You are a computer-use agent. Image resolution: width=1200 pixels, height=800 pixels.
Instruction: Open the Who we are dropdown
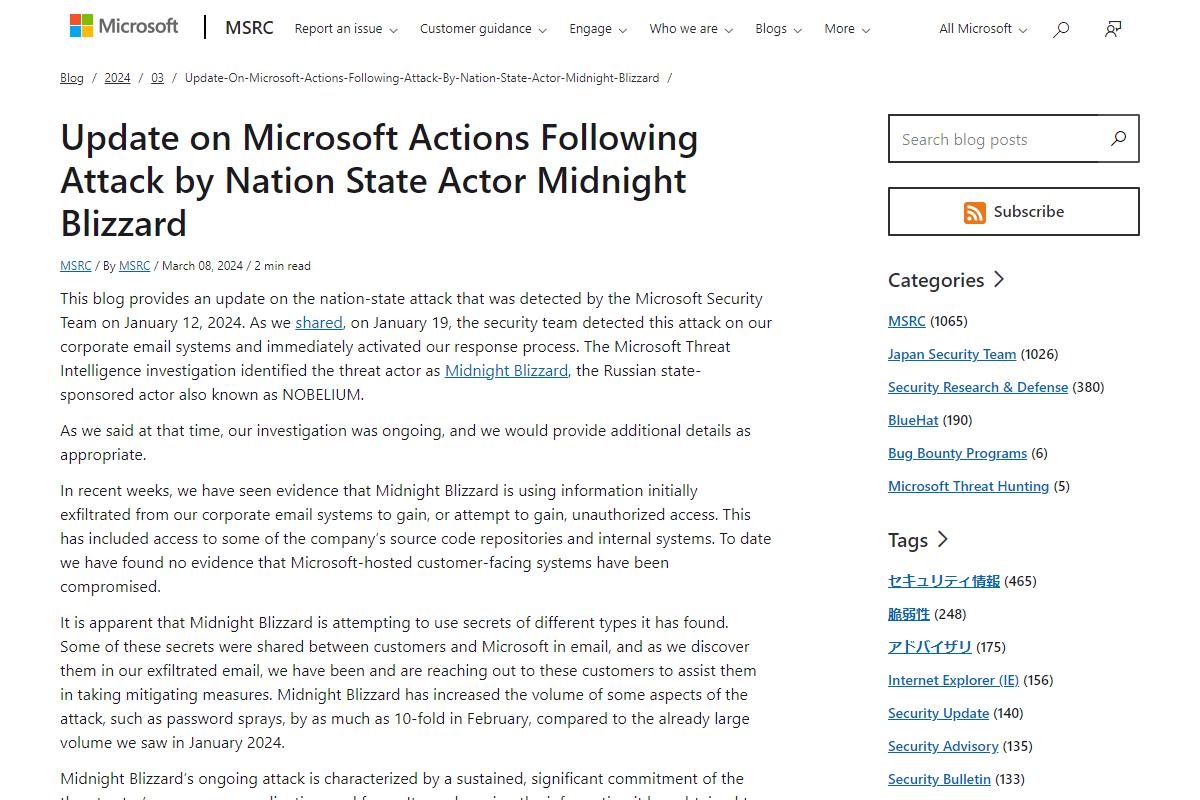[691, 29]
